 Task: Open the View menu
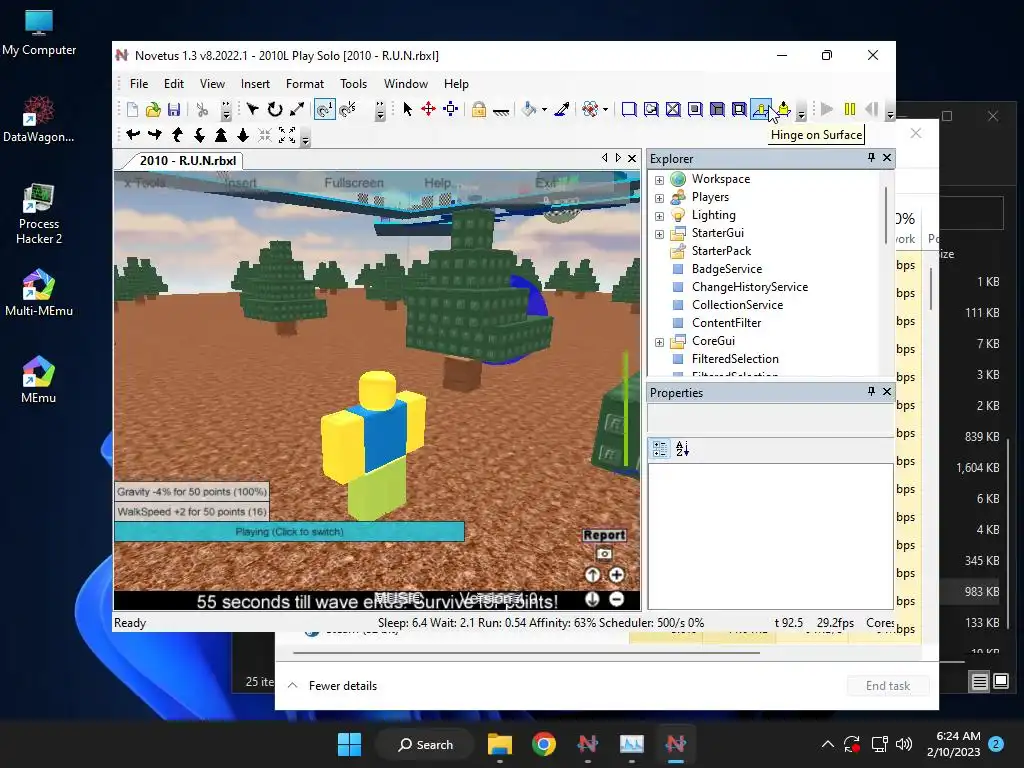point(212,84)
